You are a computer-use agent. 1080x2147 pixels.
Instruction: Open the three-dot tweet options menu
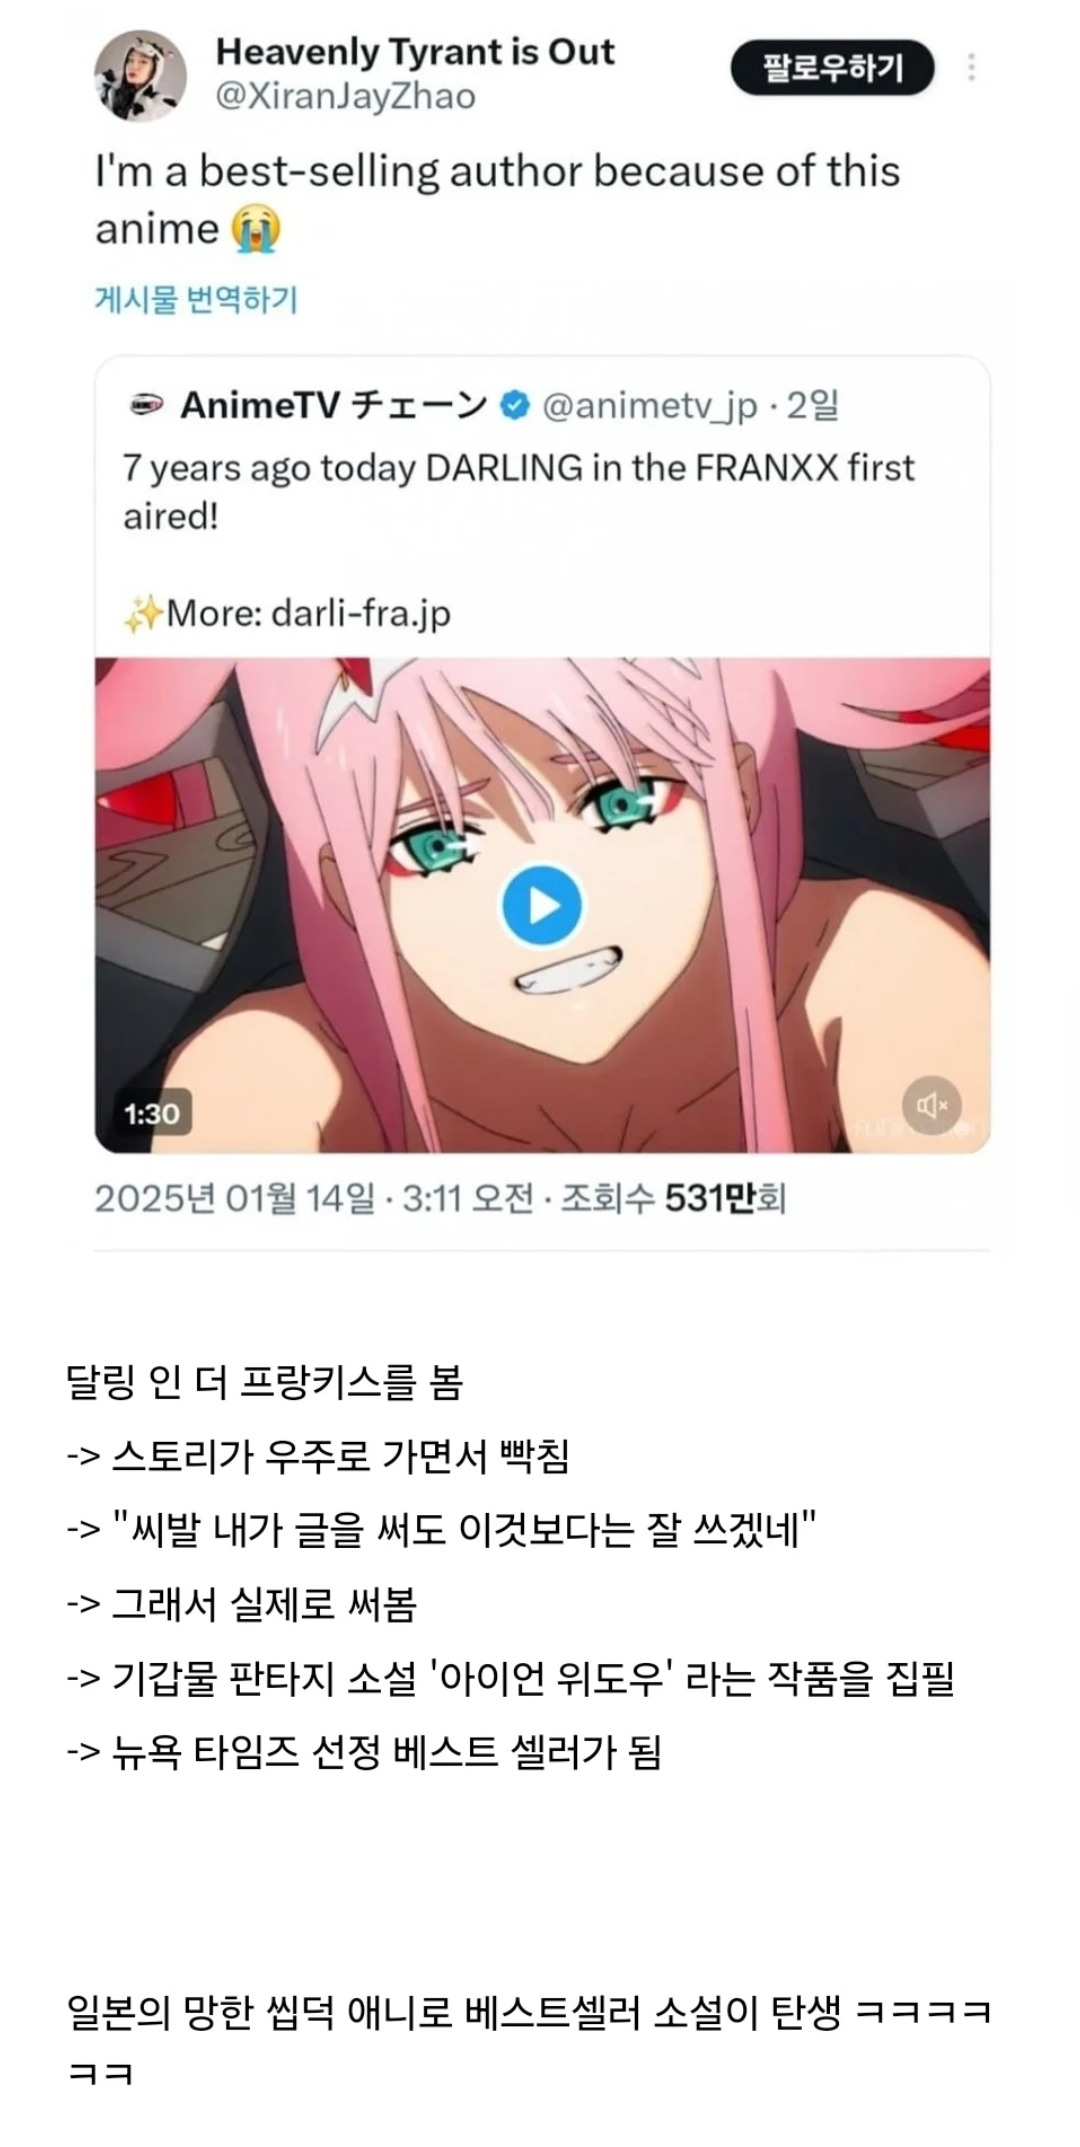(x=971, y=67)
